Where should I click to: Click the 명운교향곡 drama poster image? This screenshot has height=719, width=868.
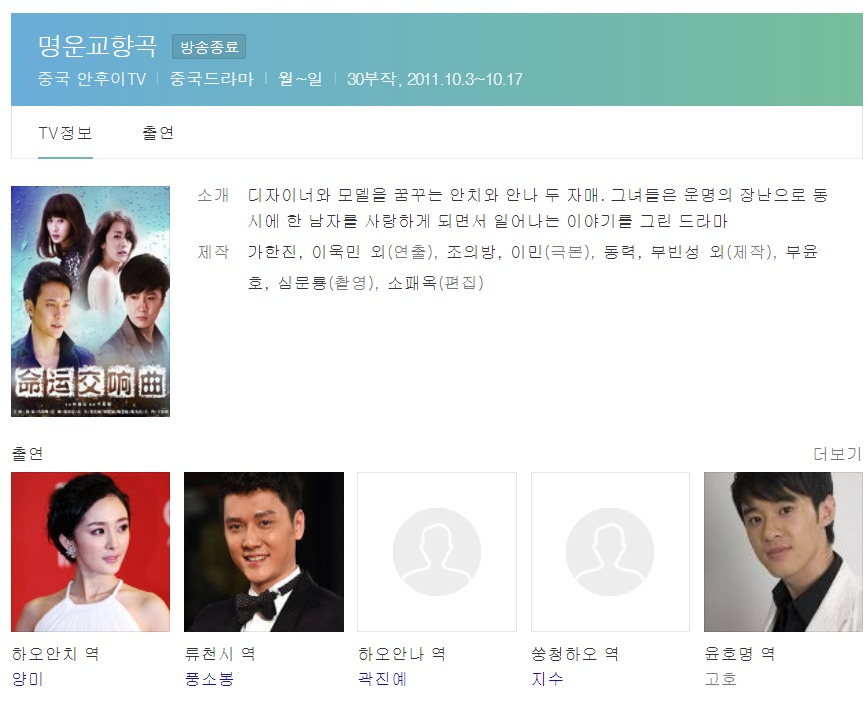91,301
